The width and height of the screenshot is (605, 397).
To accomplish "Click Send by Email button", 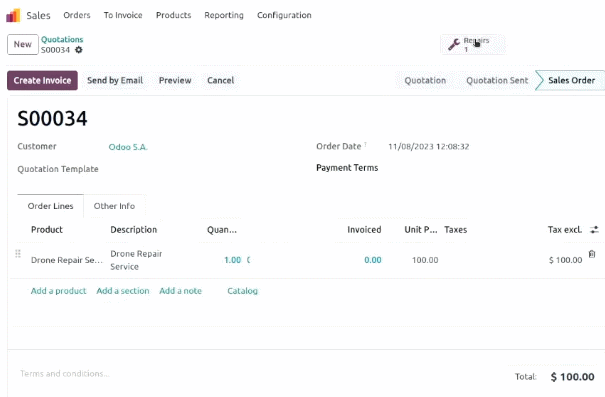I will [115, 80].
